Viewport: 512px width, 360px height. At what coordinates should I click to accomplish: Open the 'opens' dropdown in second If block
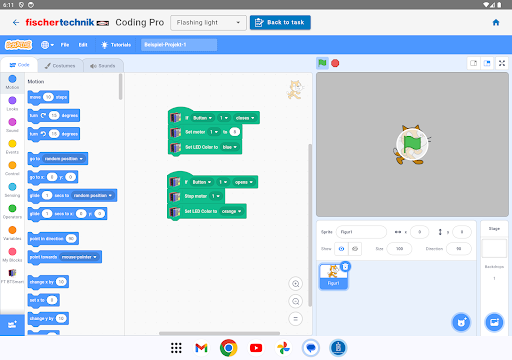pyautogui.click(x=244, y=182)
